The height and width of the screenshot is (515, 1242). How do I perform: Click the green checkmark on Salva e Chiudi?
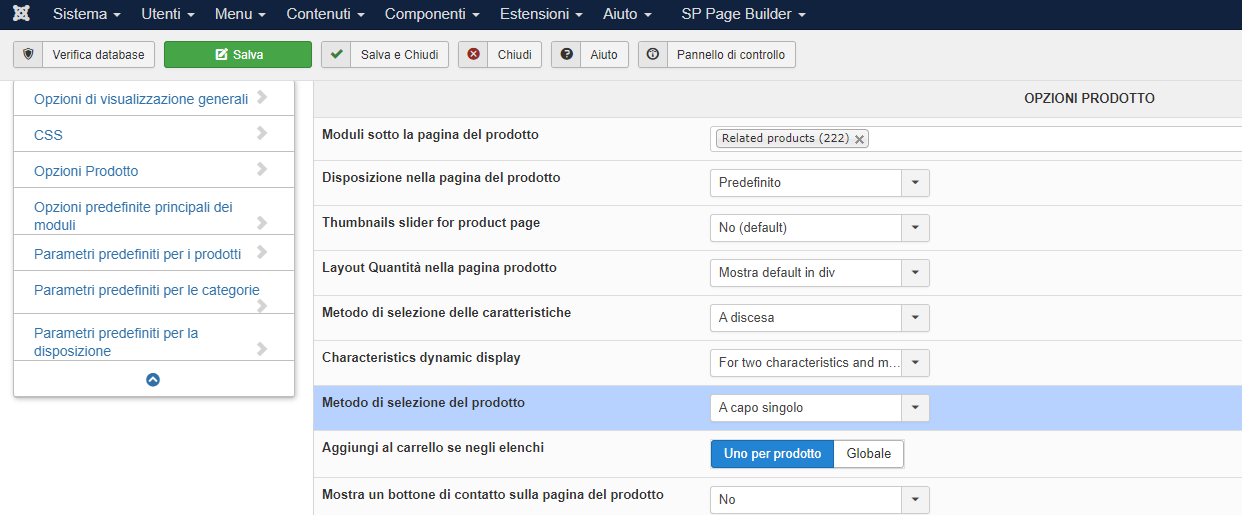338,54
